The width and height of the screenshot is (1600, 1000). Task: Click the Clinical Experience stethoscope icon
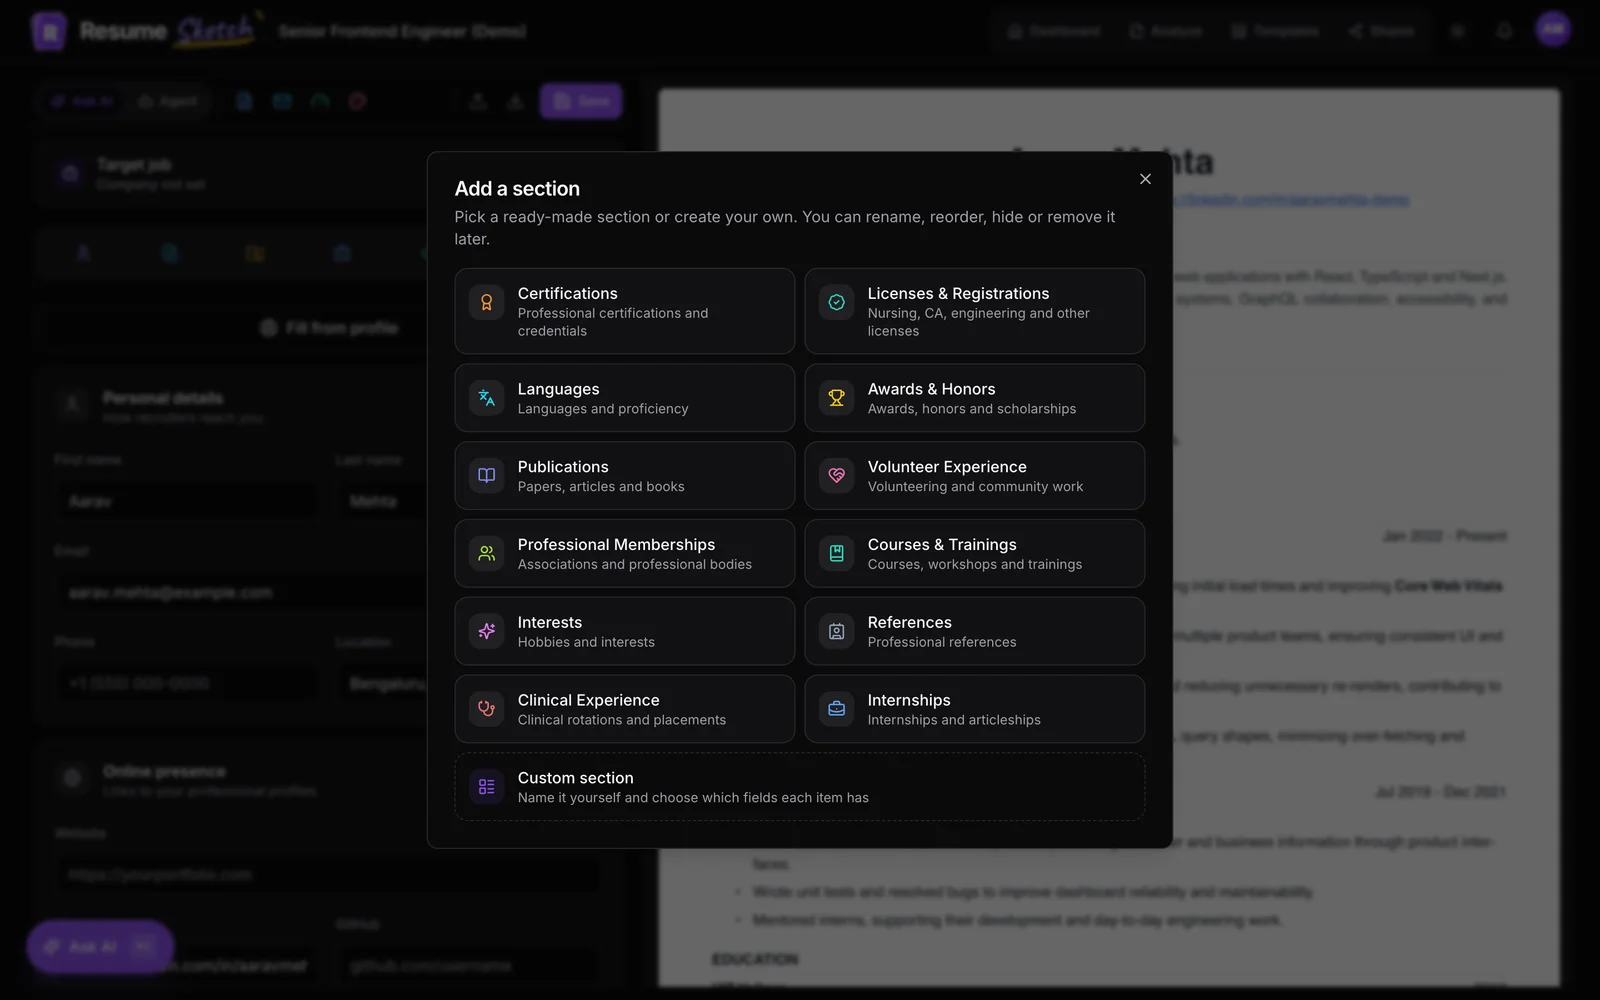click(487, 709)
